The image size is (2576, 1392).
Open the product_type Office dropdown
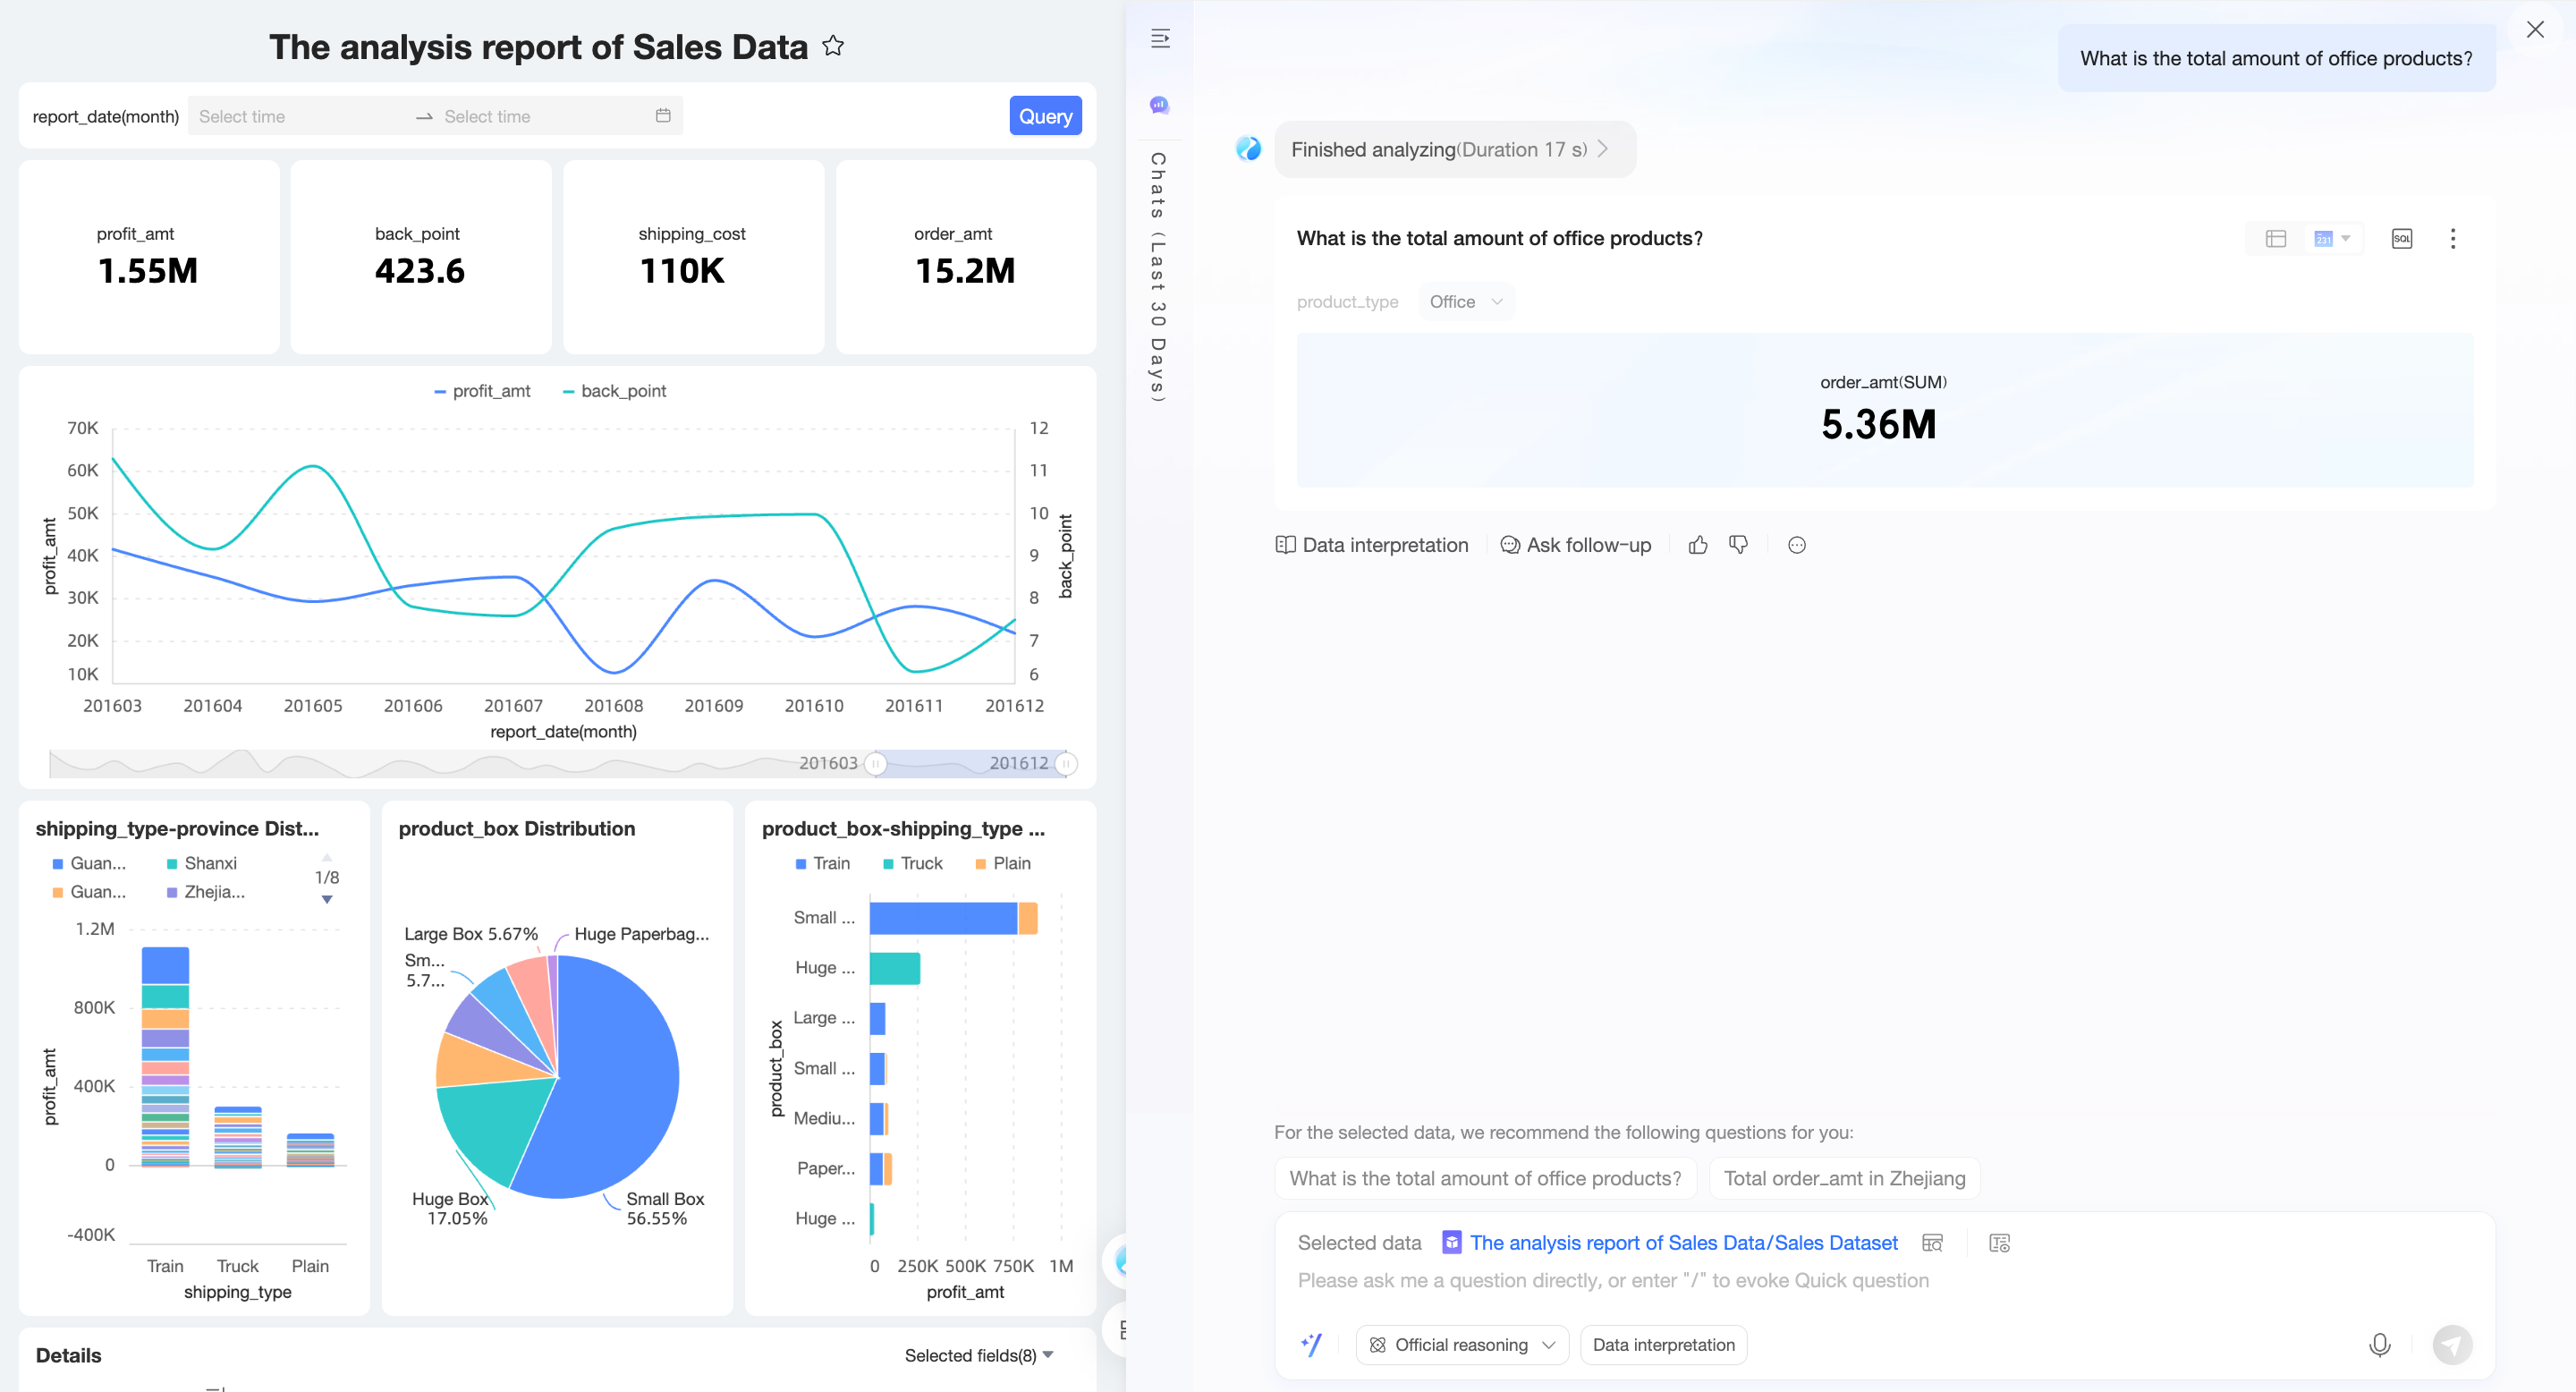click(x=1465, y=302)
